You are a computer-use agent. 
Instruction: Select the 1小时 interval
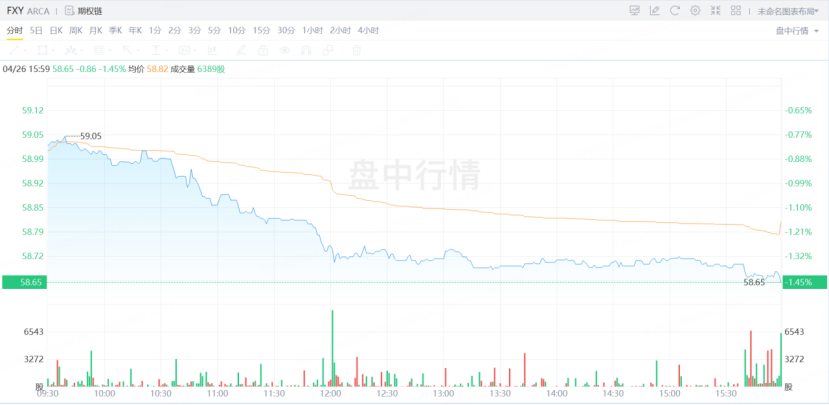coord(312,31)
